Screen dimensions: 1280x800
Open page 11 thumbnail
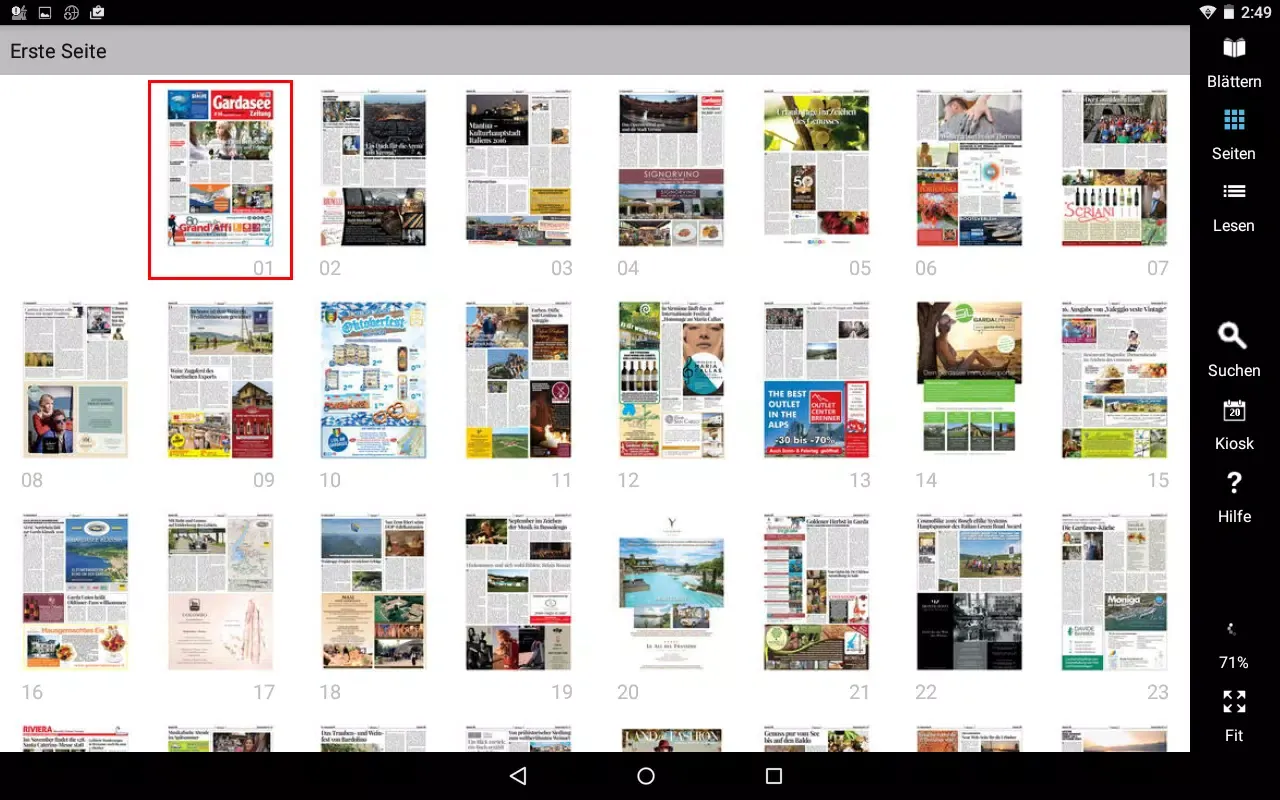pos(519,381)
